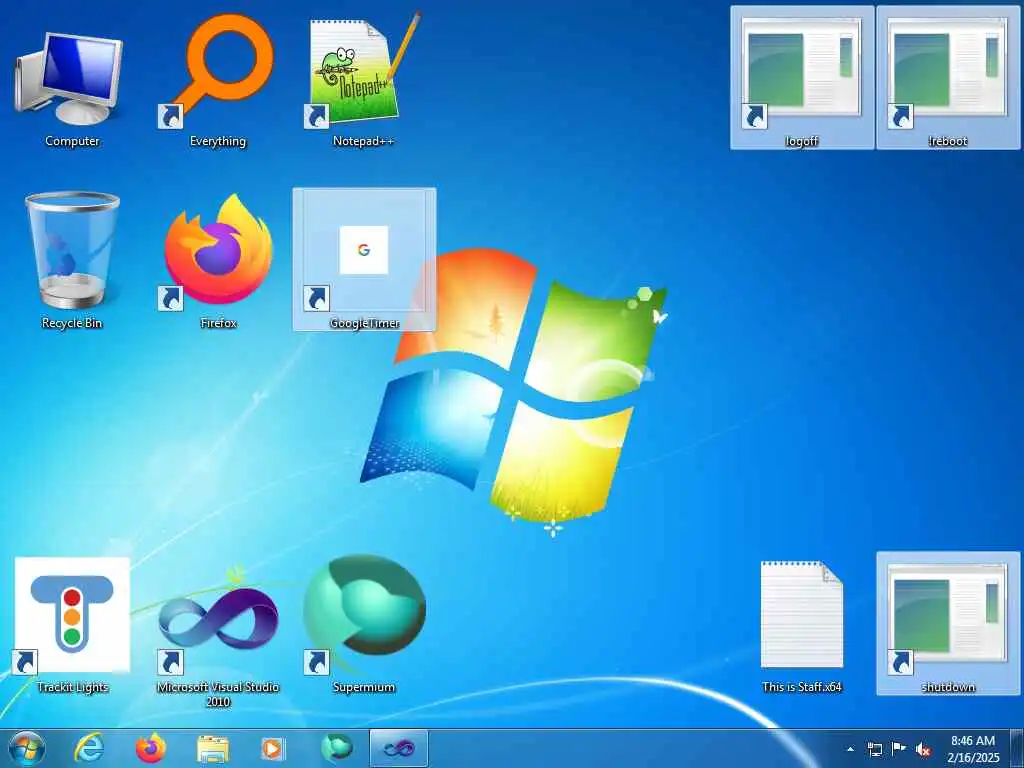Launch Supermium from the taskbar

pyautogui.click(x=336, y=748)
